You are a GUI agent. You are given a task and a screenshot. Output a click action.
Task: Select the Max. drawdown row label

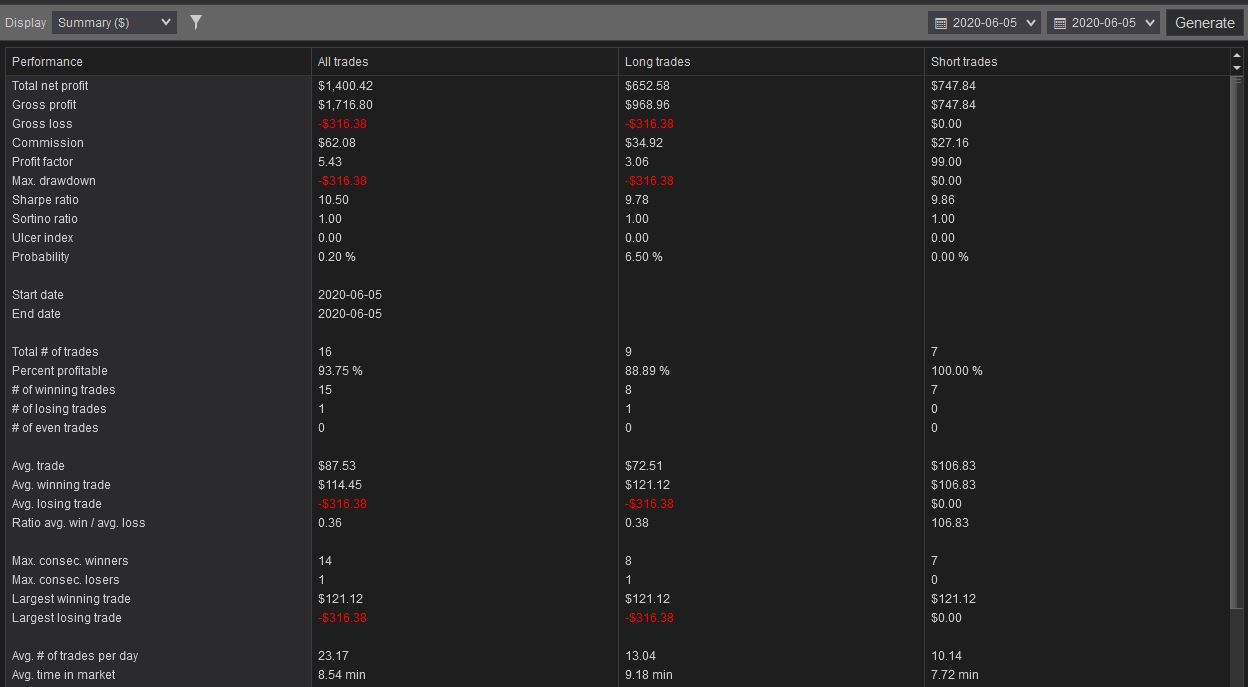(54, 181)
